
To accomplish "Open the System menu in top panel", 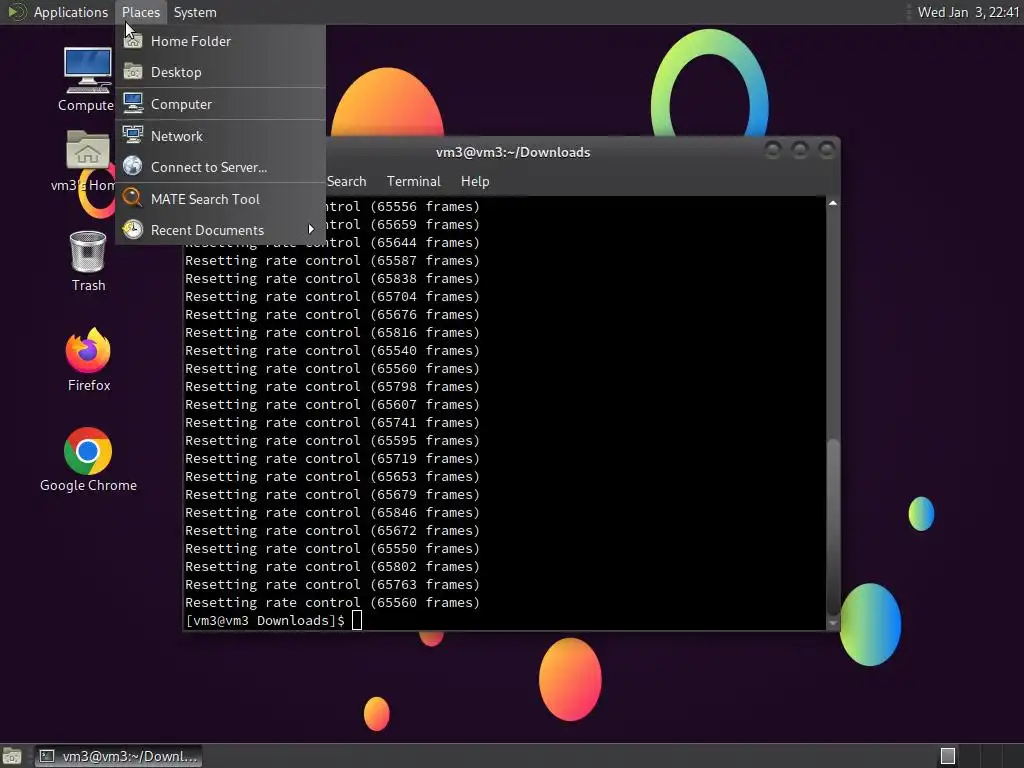I will (x=195, y=12).
